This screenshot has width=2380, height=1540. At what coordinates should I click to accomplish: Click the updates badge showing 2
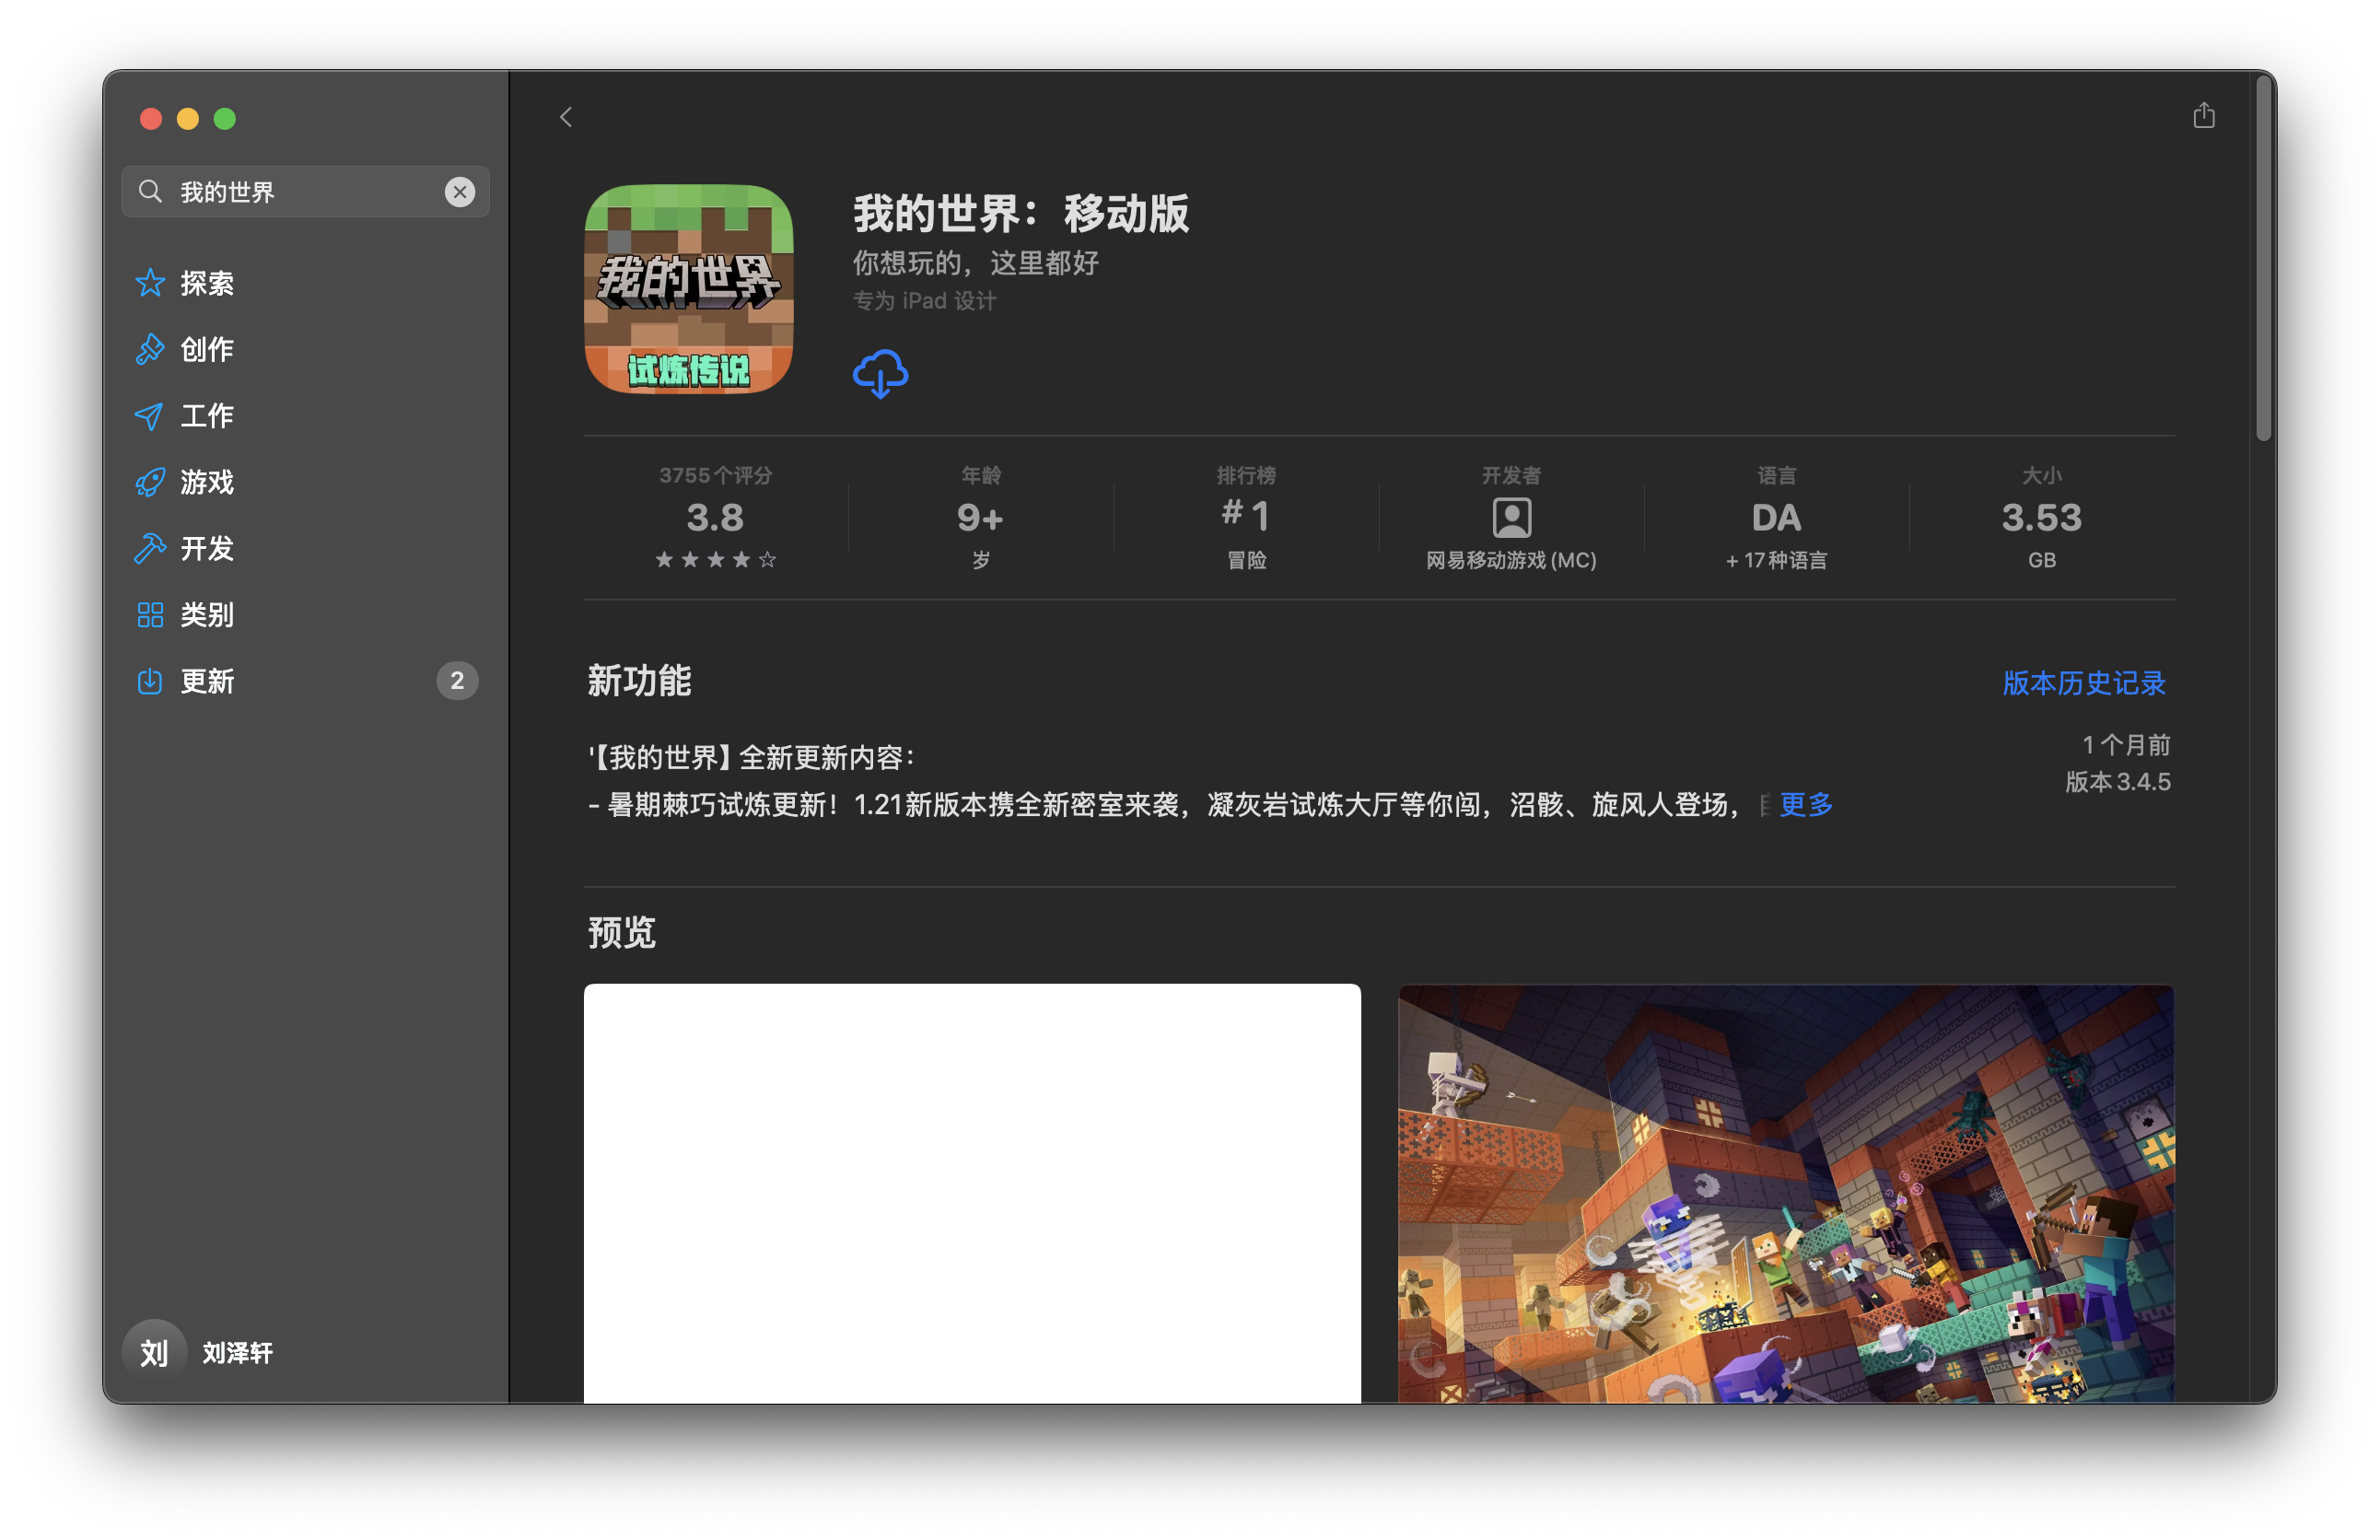[458, 681]
